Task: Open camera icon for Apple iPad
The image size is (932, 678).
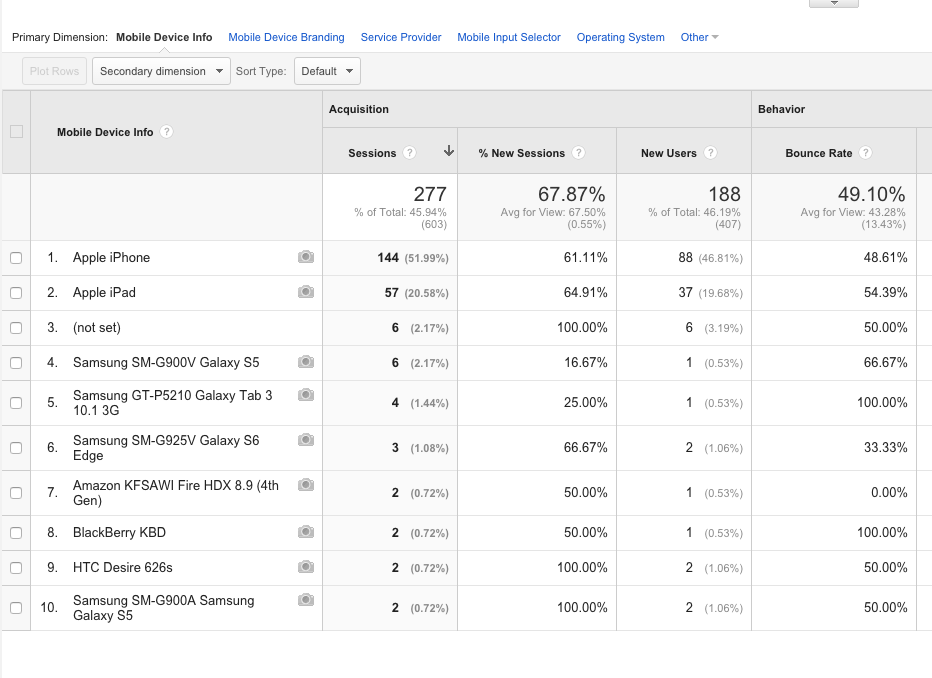Action: click(306, 292)
